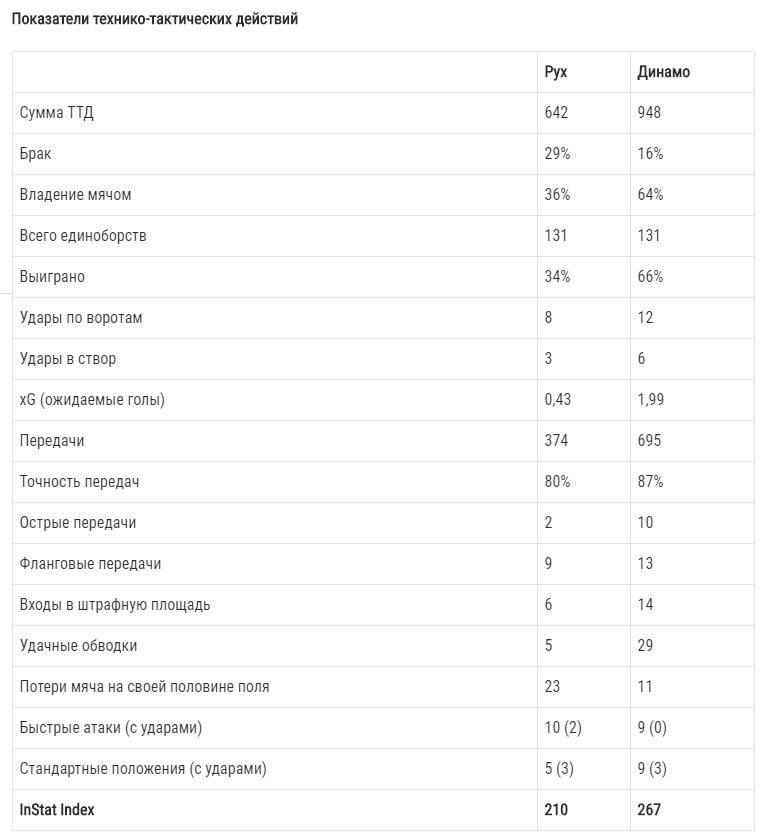Click the "Динамо" column header
The image size is (762, 838).
point(664,72)
